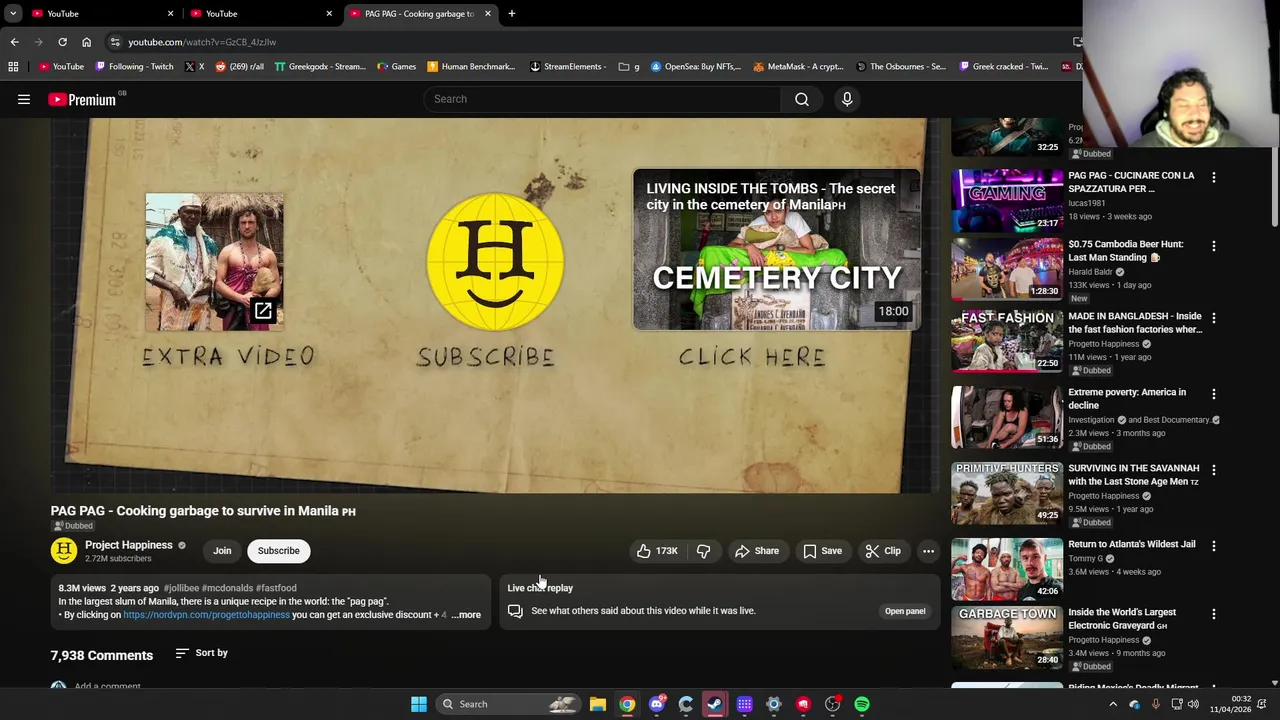This screenshot has height=720, width=1280.
Task: Dislike the video with the thumbs down
Action: [704, 551]
